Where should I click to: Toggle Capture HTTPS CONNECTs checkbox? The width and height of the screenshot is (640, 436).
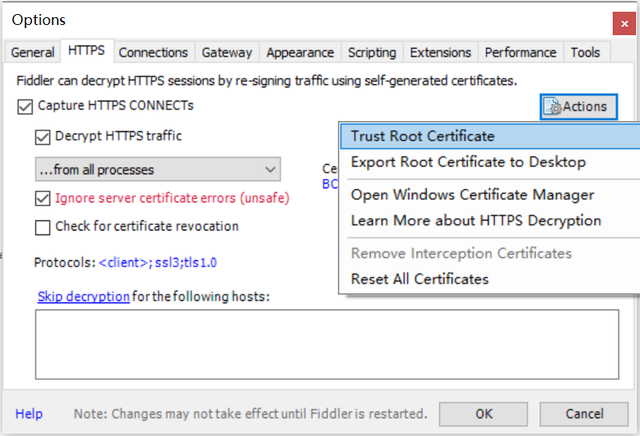click(25, 107)
